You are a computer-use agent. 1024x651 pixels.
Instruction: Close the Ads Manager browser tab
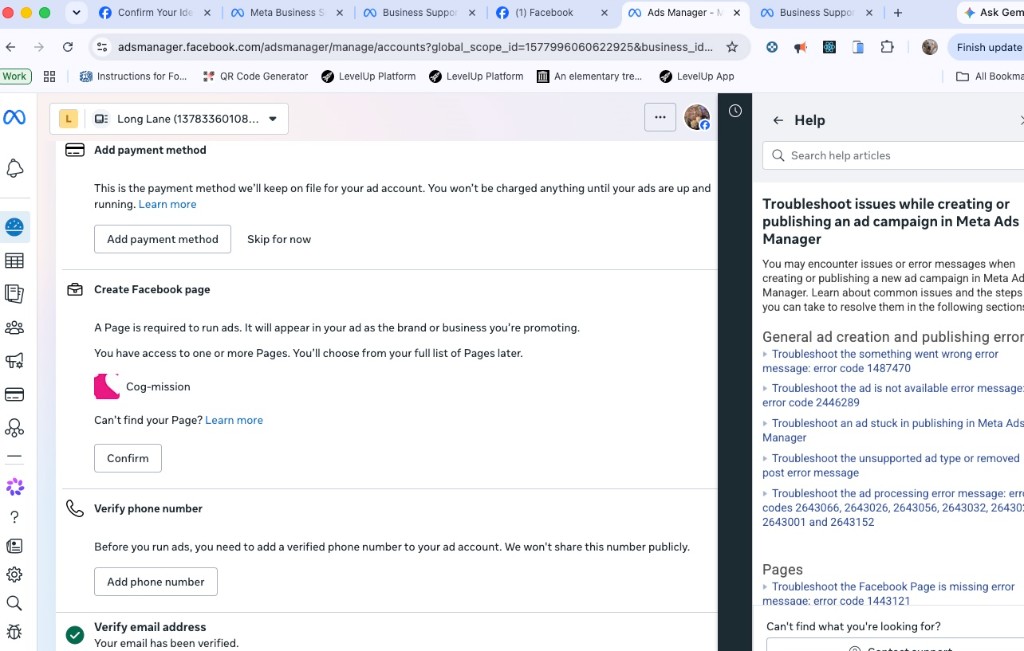pos(736,12)
